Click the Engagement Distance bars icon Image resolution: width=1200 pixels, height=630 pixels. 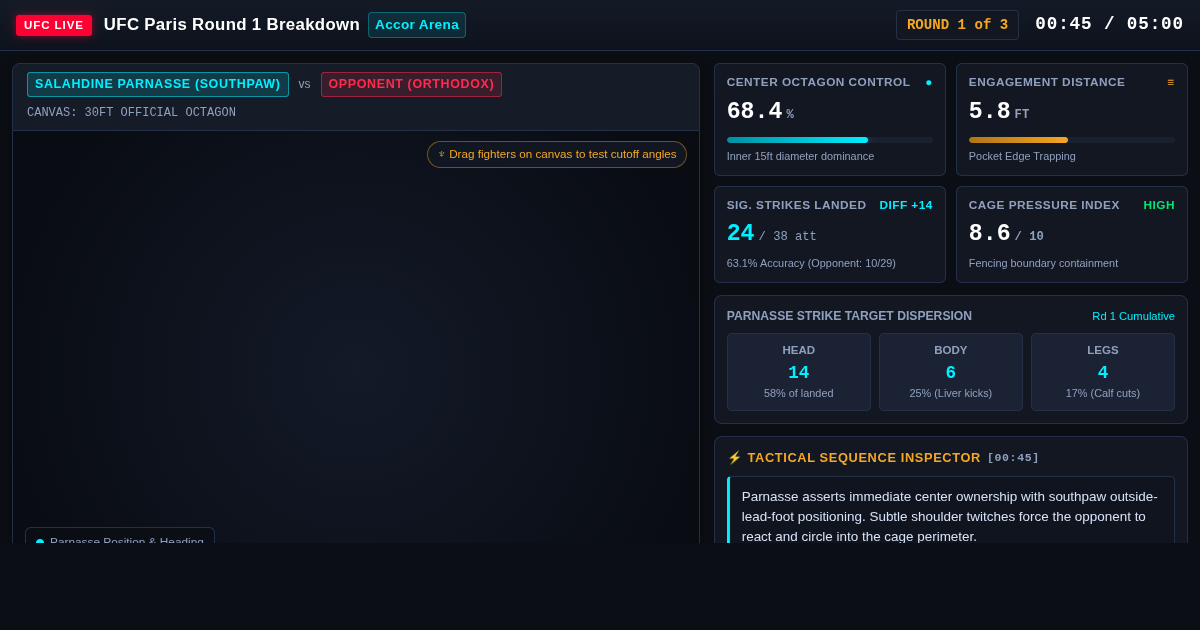(1171, 82)
